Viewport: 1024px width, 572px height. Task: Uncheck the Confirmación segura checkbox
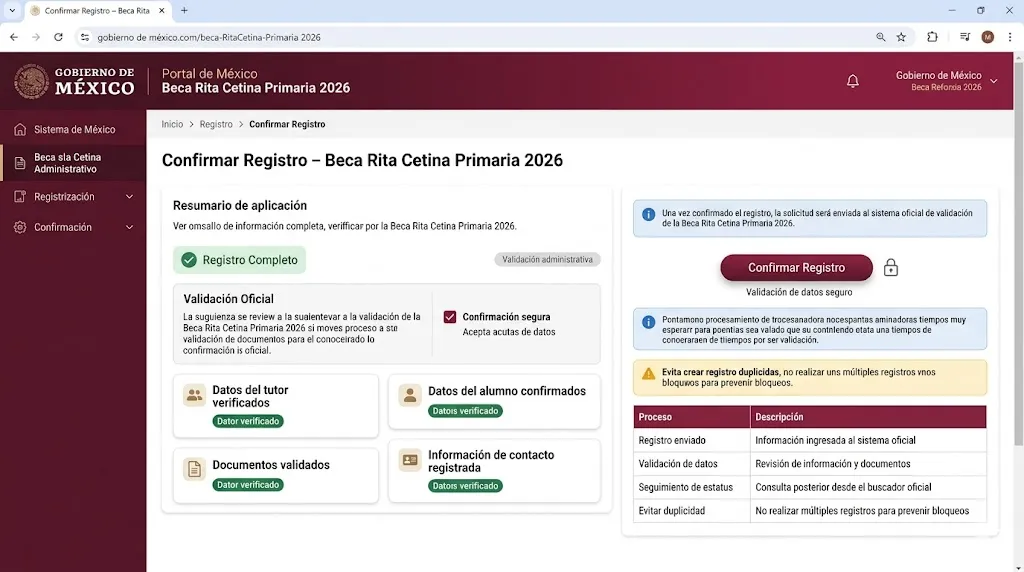click(x=450, y=317)
